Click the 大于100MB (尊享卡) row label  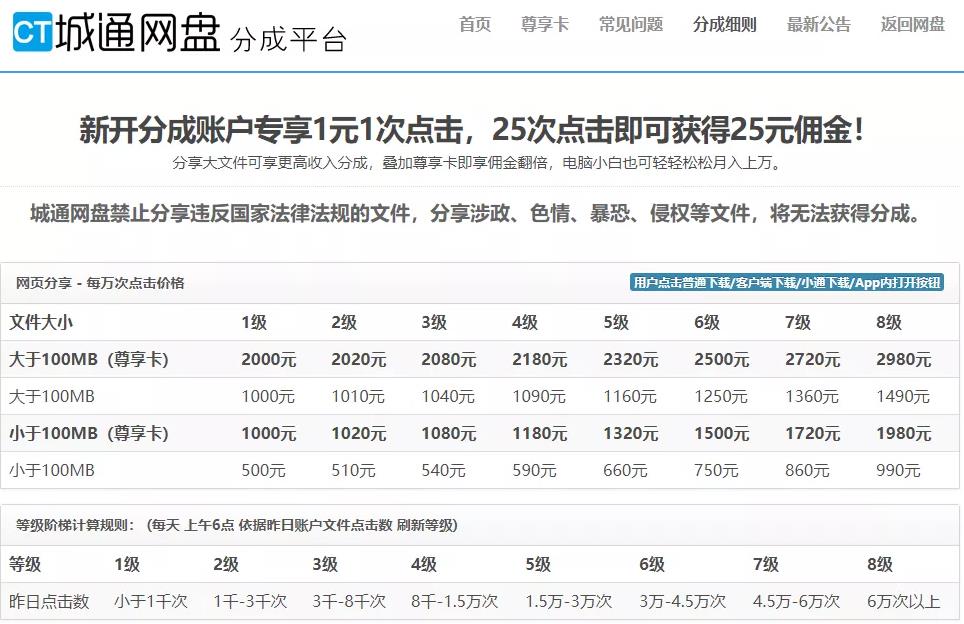pos(89,360)
